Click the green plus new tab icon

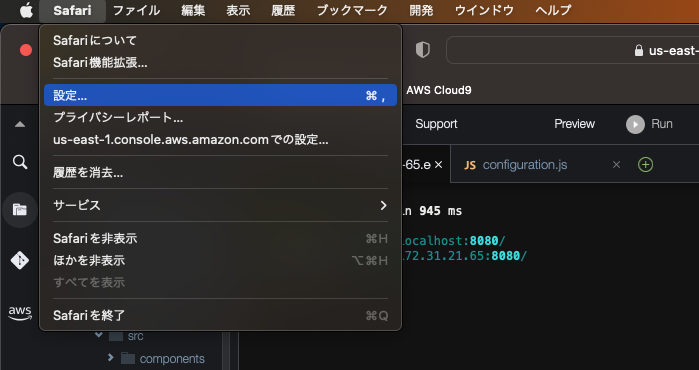646,164
